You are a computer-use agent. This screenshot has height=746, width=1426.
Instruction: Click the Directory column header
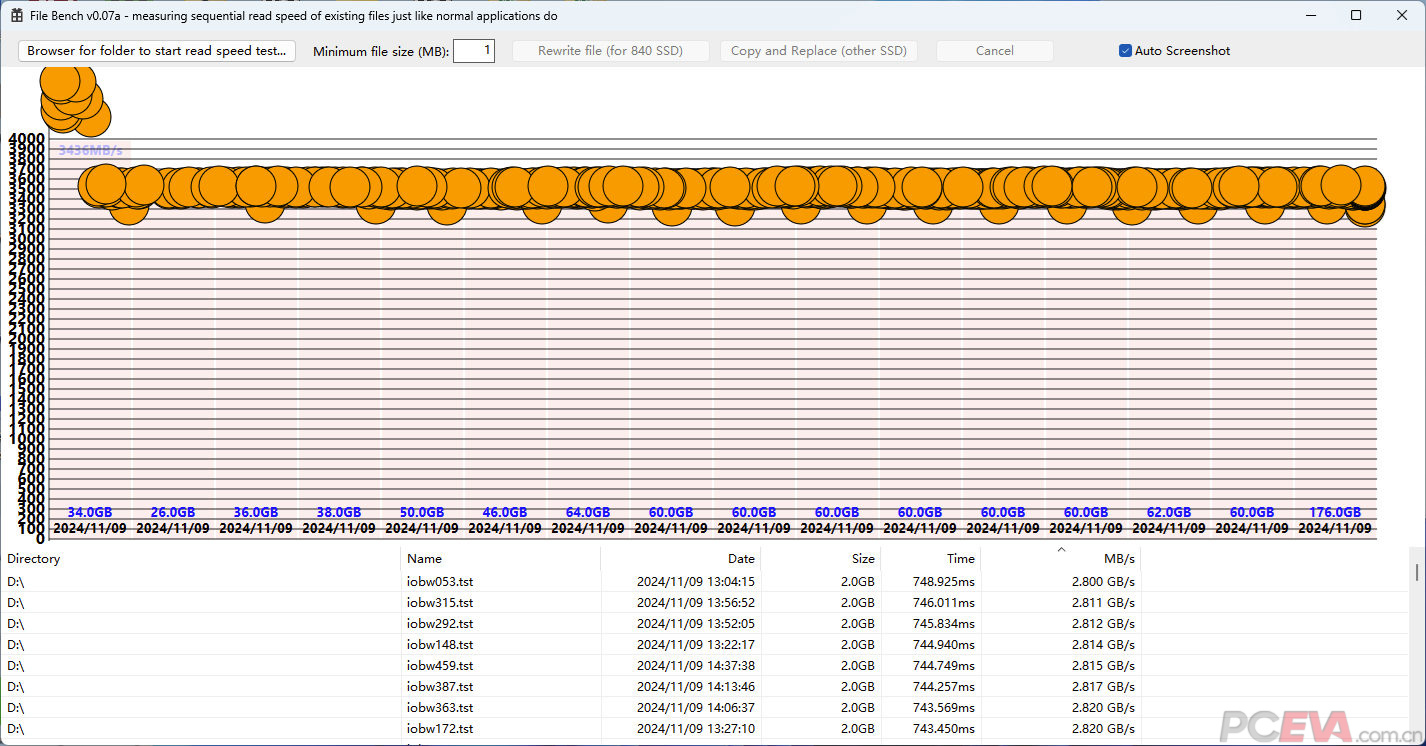coord(200,559)
